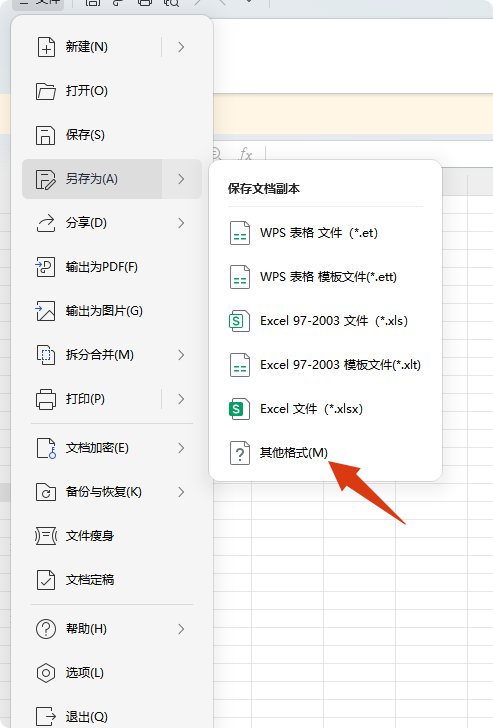Click the printer icon for Print

click(46, 399)
